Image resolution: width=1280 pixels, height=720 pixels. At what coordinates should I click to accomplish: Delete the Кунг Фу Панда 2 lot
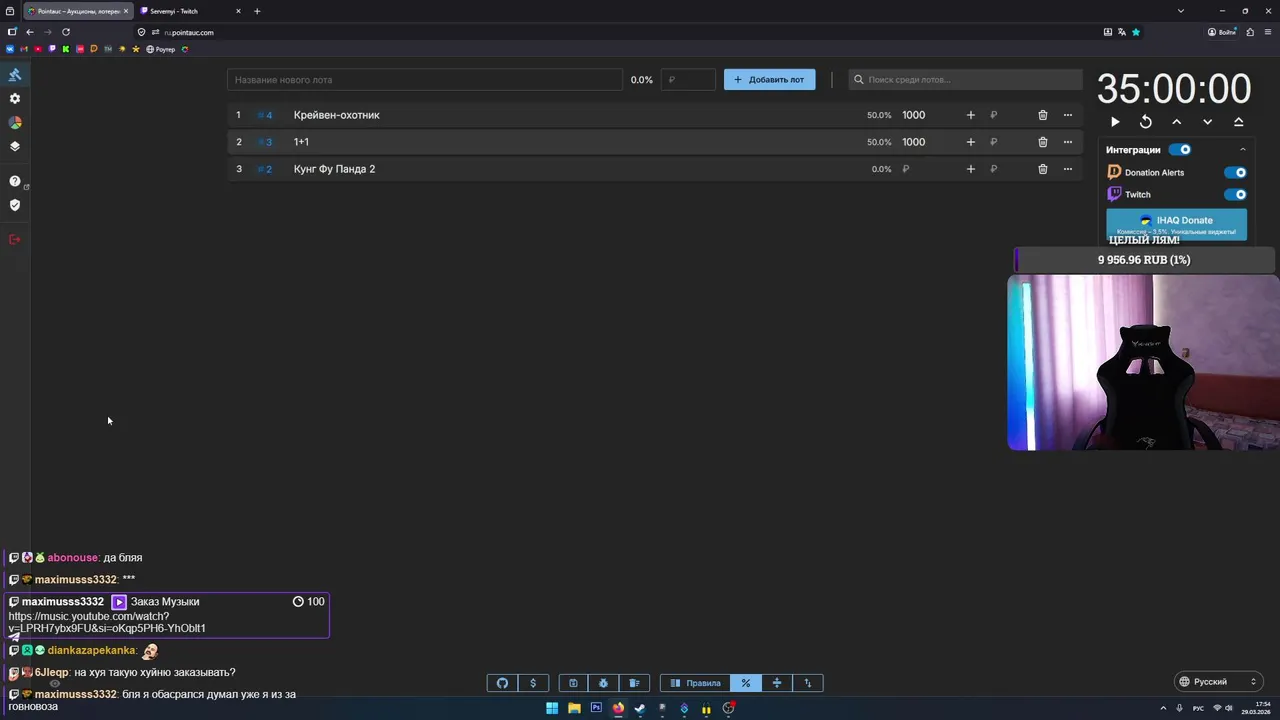1042,169
